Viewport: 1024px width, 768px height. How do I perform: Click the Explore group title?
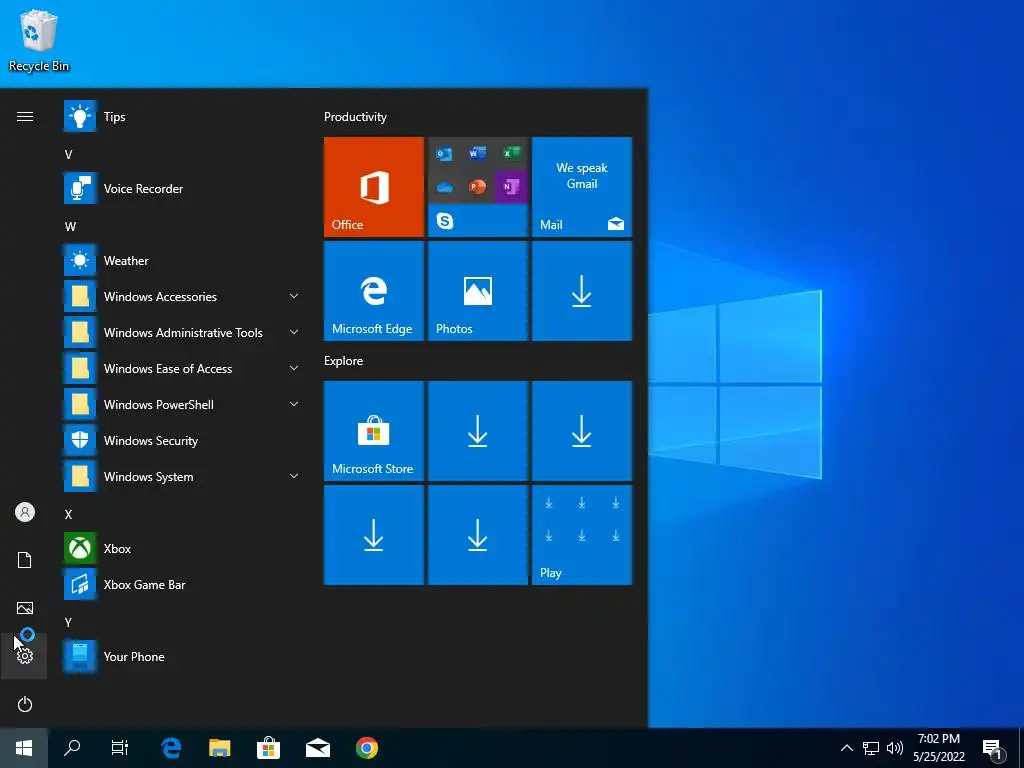[x=344, y=361]
